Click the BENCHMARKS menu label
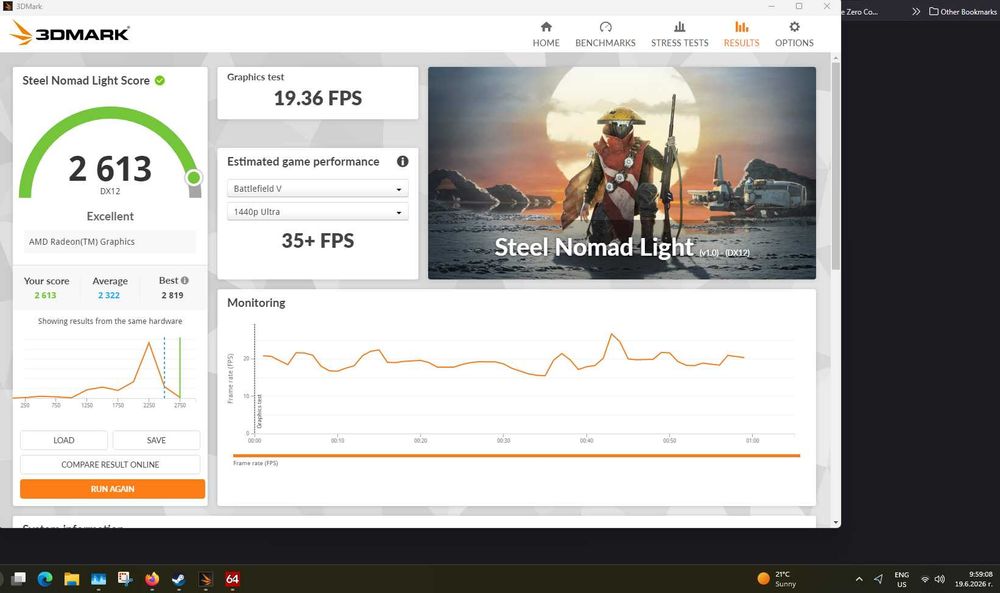 [x=605, y=43]
